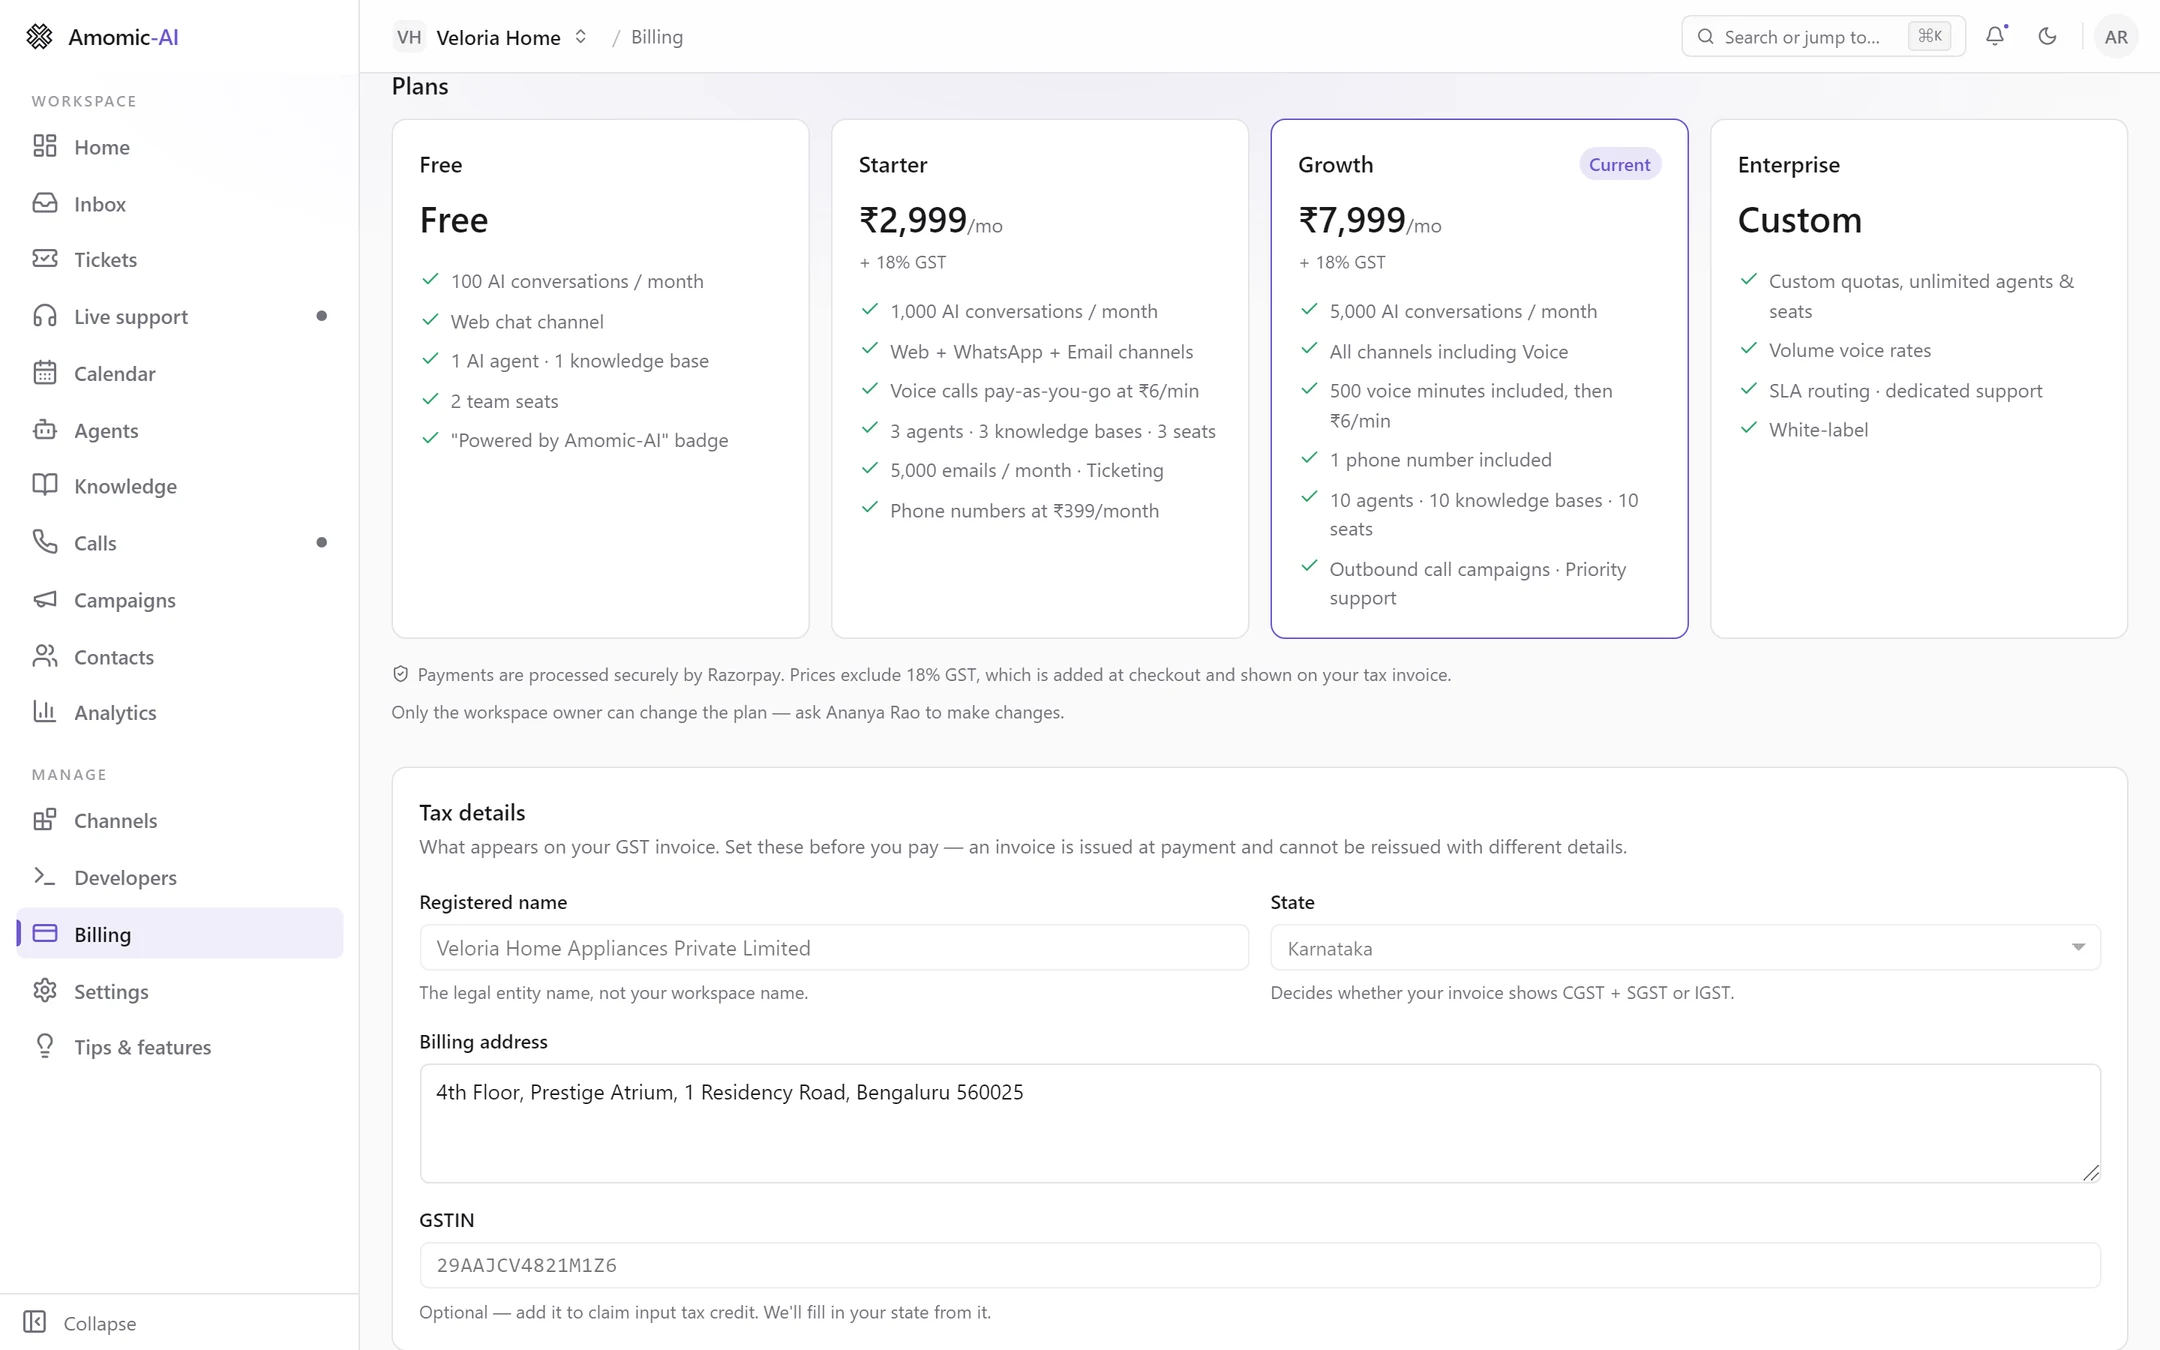The image size is (2160, 1350).
Task: Open the Calendar sidebar item
Action: tap(180, 373)
